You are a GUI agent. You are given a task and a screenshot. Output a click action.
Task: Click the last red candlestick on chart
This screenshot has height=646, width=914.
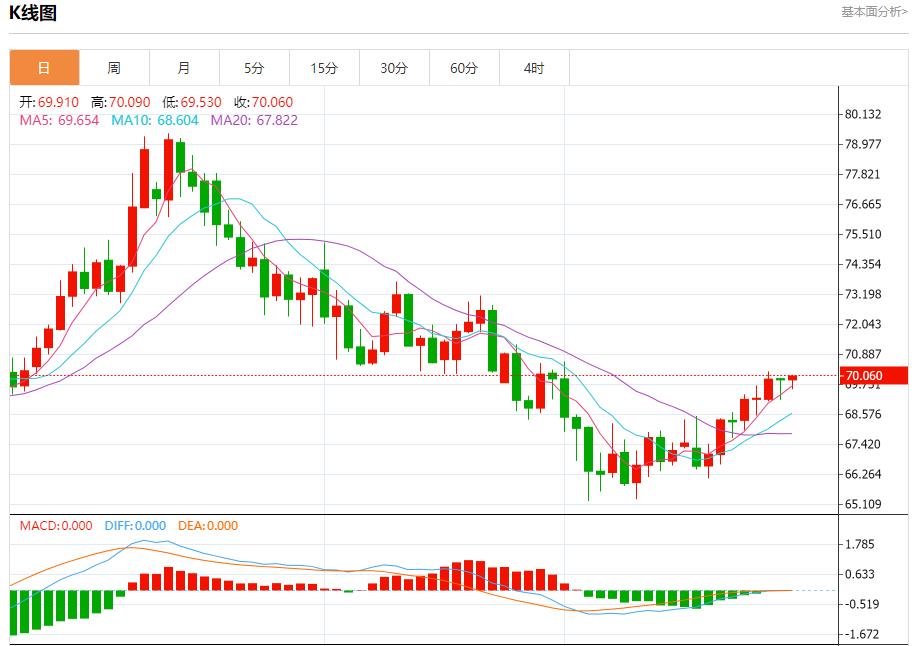tap(793, 378)
